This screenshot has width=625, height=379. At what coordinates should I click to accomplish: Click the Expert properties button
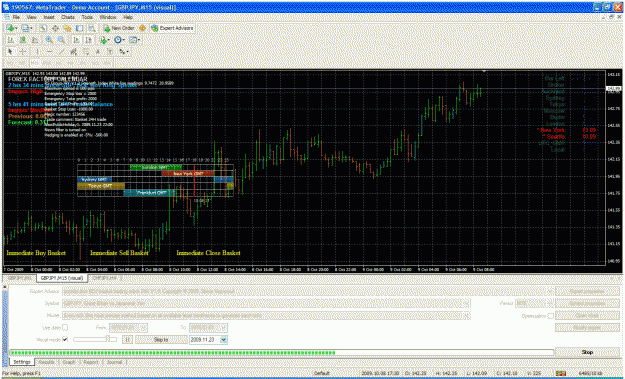[587, 291]
